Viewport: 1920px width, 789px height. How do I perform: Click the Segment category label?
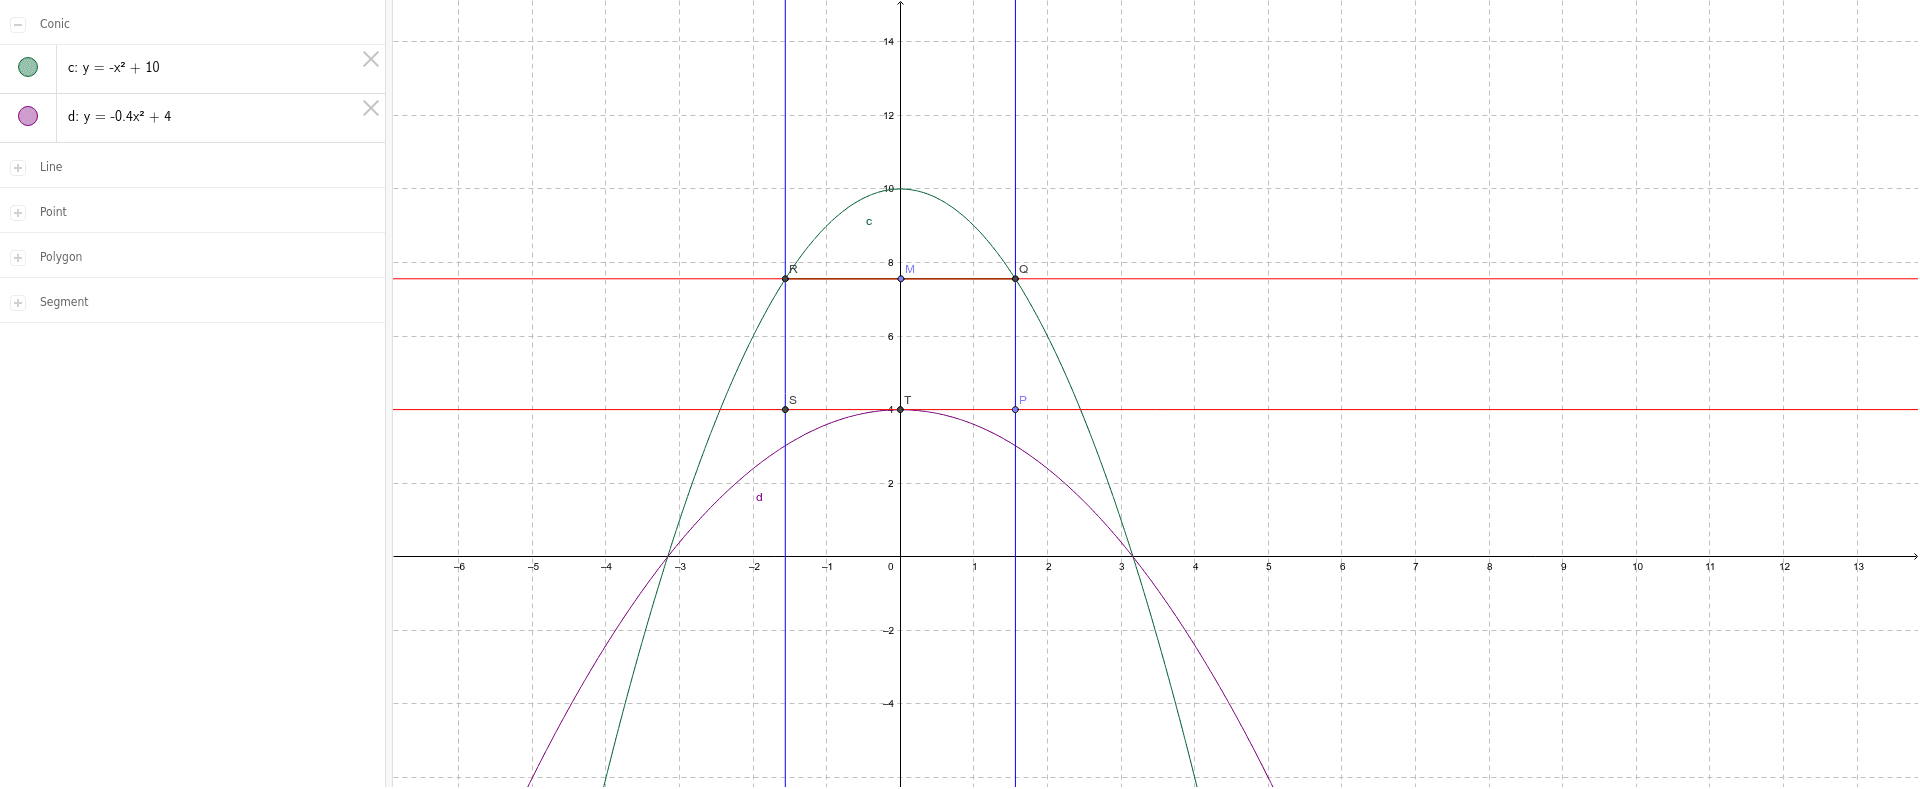pyautogui.click(x=64, y=302)
